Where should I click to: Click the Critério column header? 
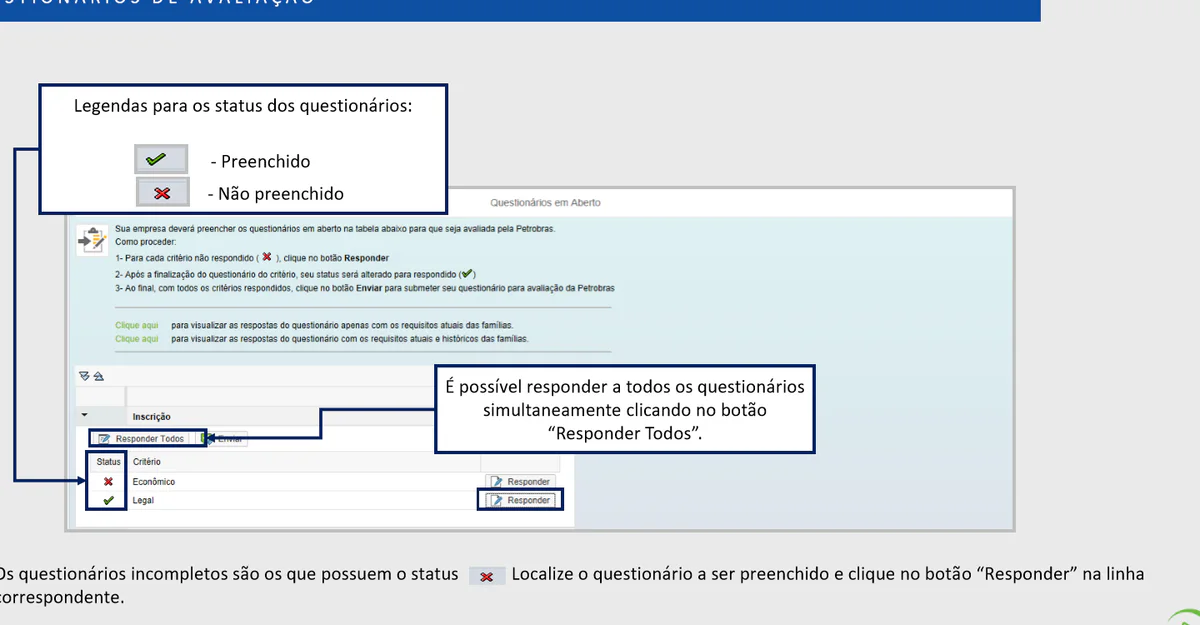147,462
